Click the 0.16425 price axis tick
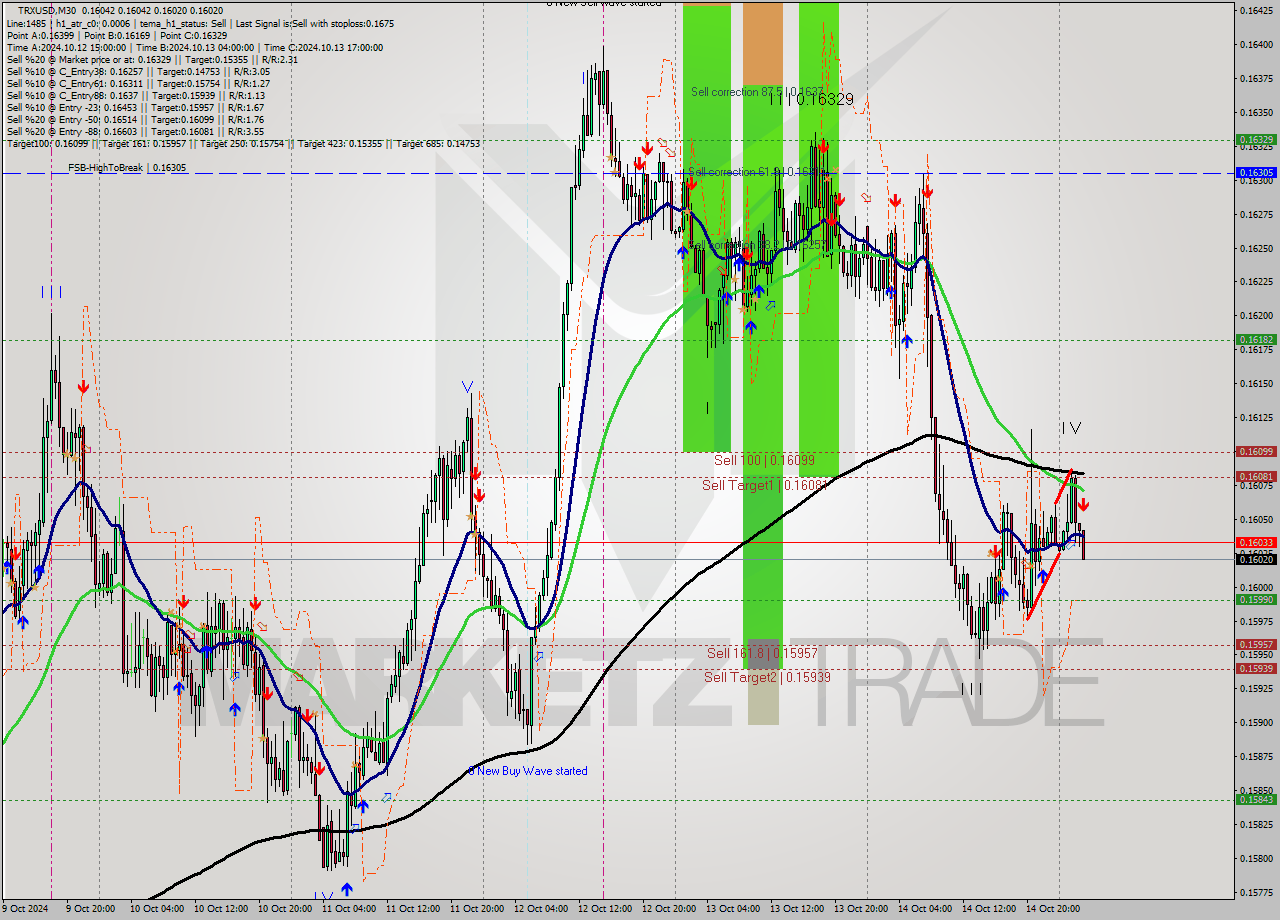The height and width of the screenshot is (920, 1280). (1256, 10)
